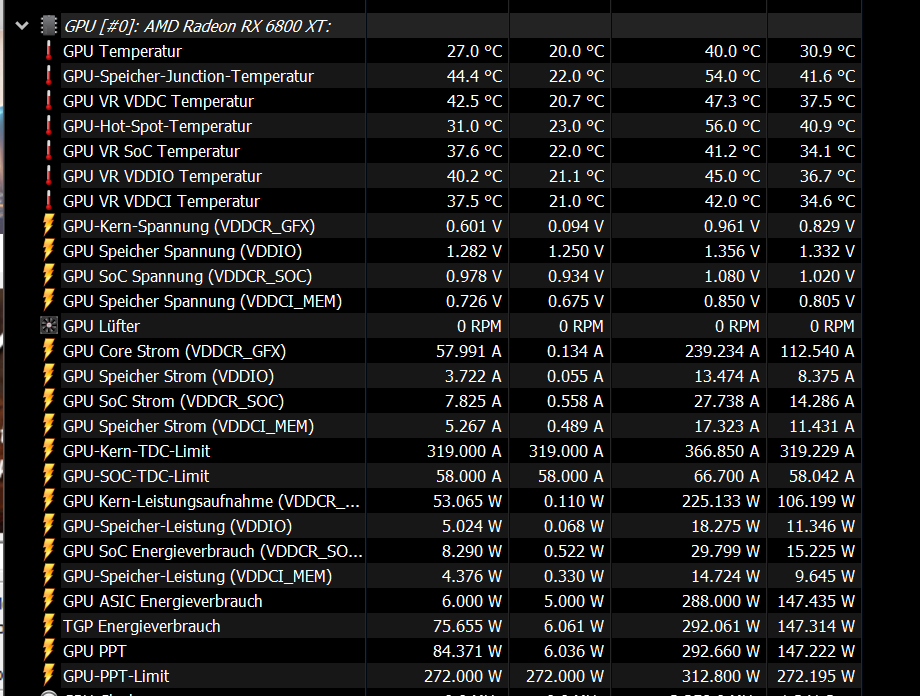Screen dimensions: 920x696
Task: Click lightning icon of GPU-Speicher-Leistung (VDDIO)
Action: pyautogui.click(x=49, y=526)
